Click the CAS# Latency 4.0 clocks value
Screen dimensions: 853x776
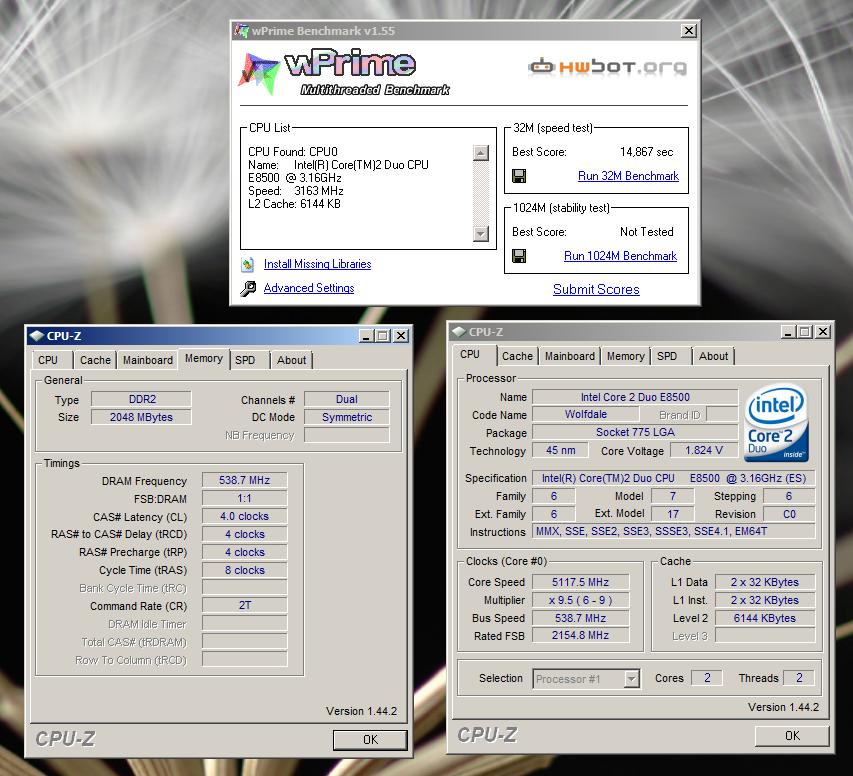coord(244,516)
